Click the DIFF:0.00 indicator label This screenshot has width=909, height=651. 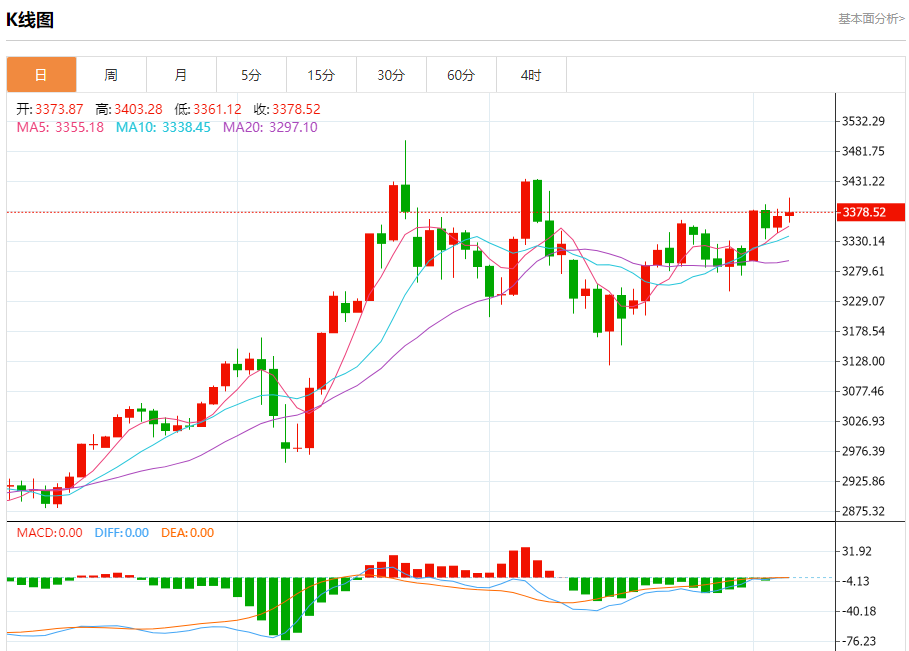122,533
